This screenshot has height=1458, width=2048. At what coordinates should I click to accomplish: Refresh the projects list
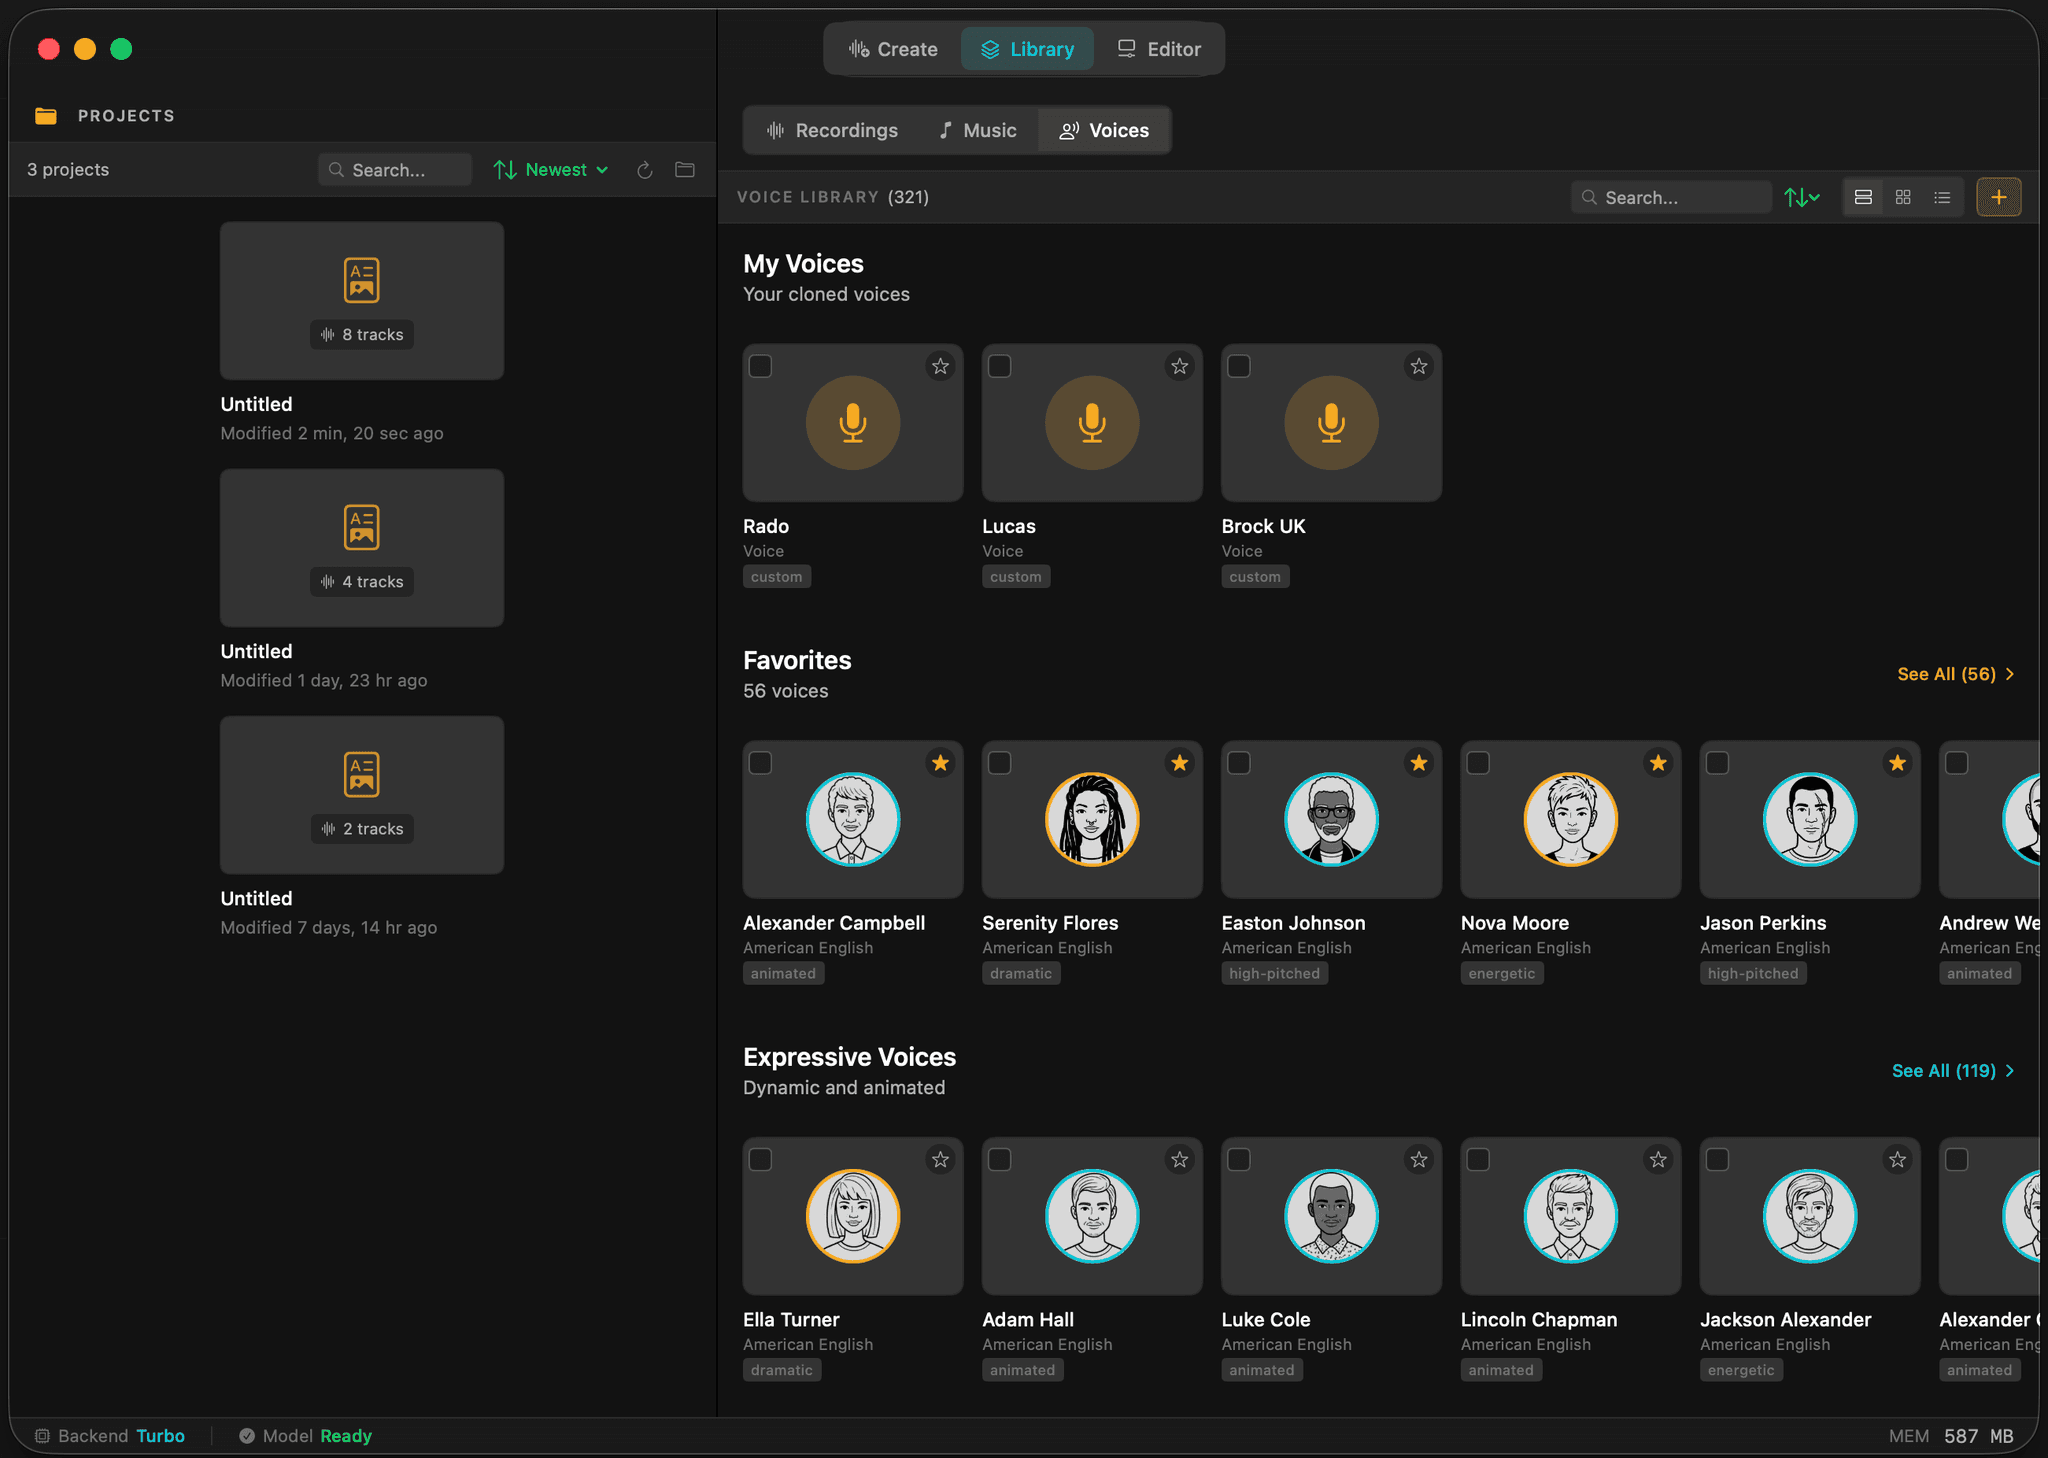644,169
